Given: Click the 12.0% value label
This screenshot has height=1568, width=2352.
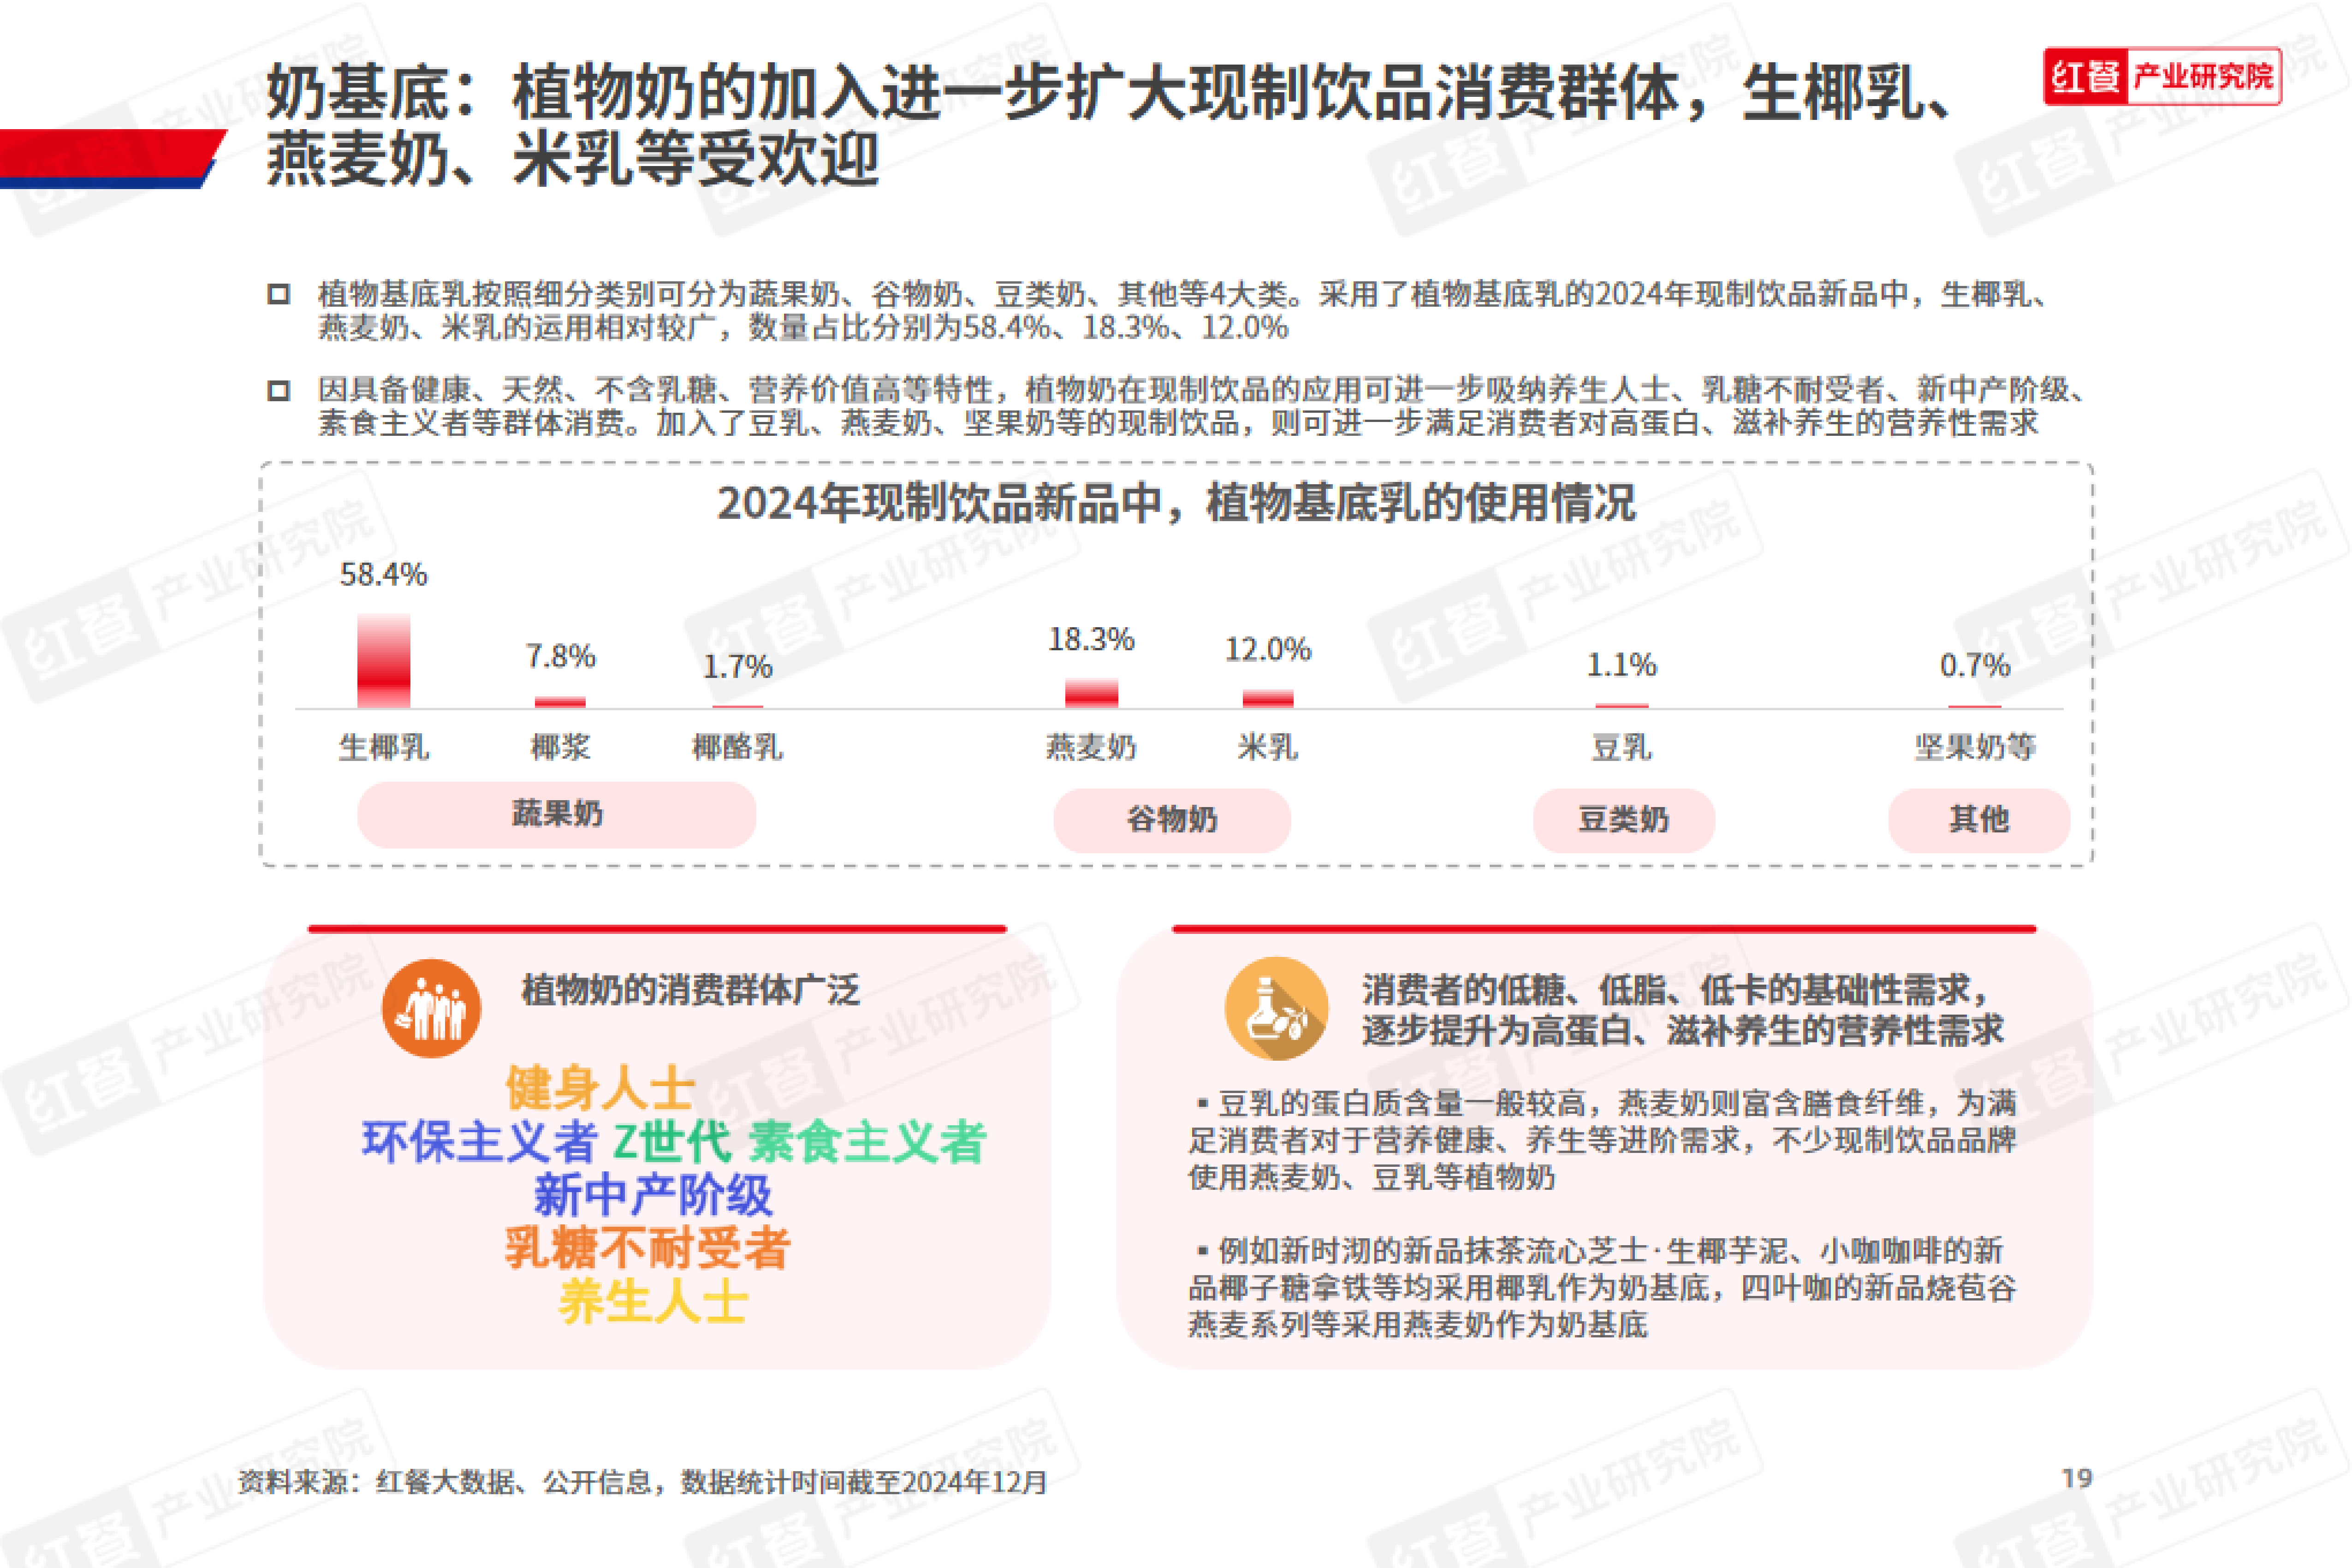Looking at the screenshot, I should click(x=1268, y=650).
